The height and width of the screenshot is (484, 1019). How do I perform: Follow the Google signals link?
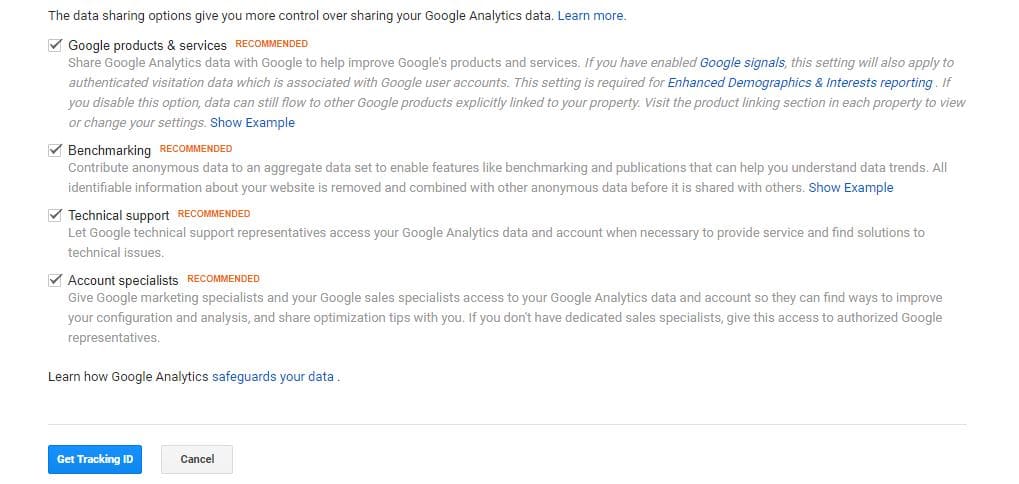coord(742,63)
